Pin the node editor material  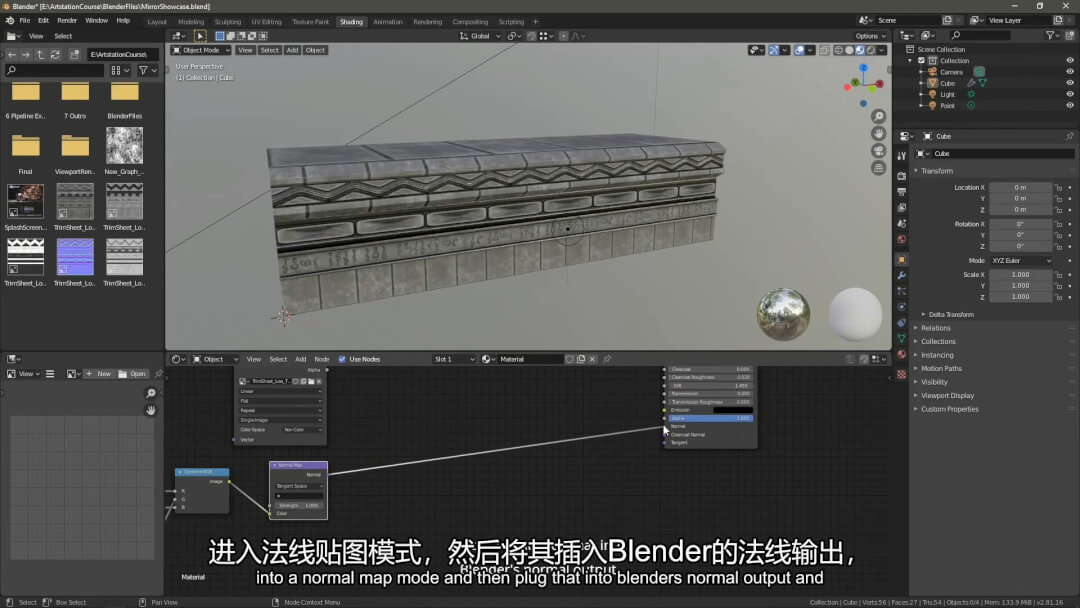607,359
